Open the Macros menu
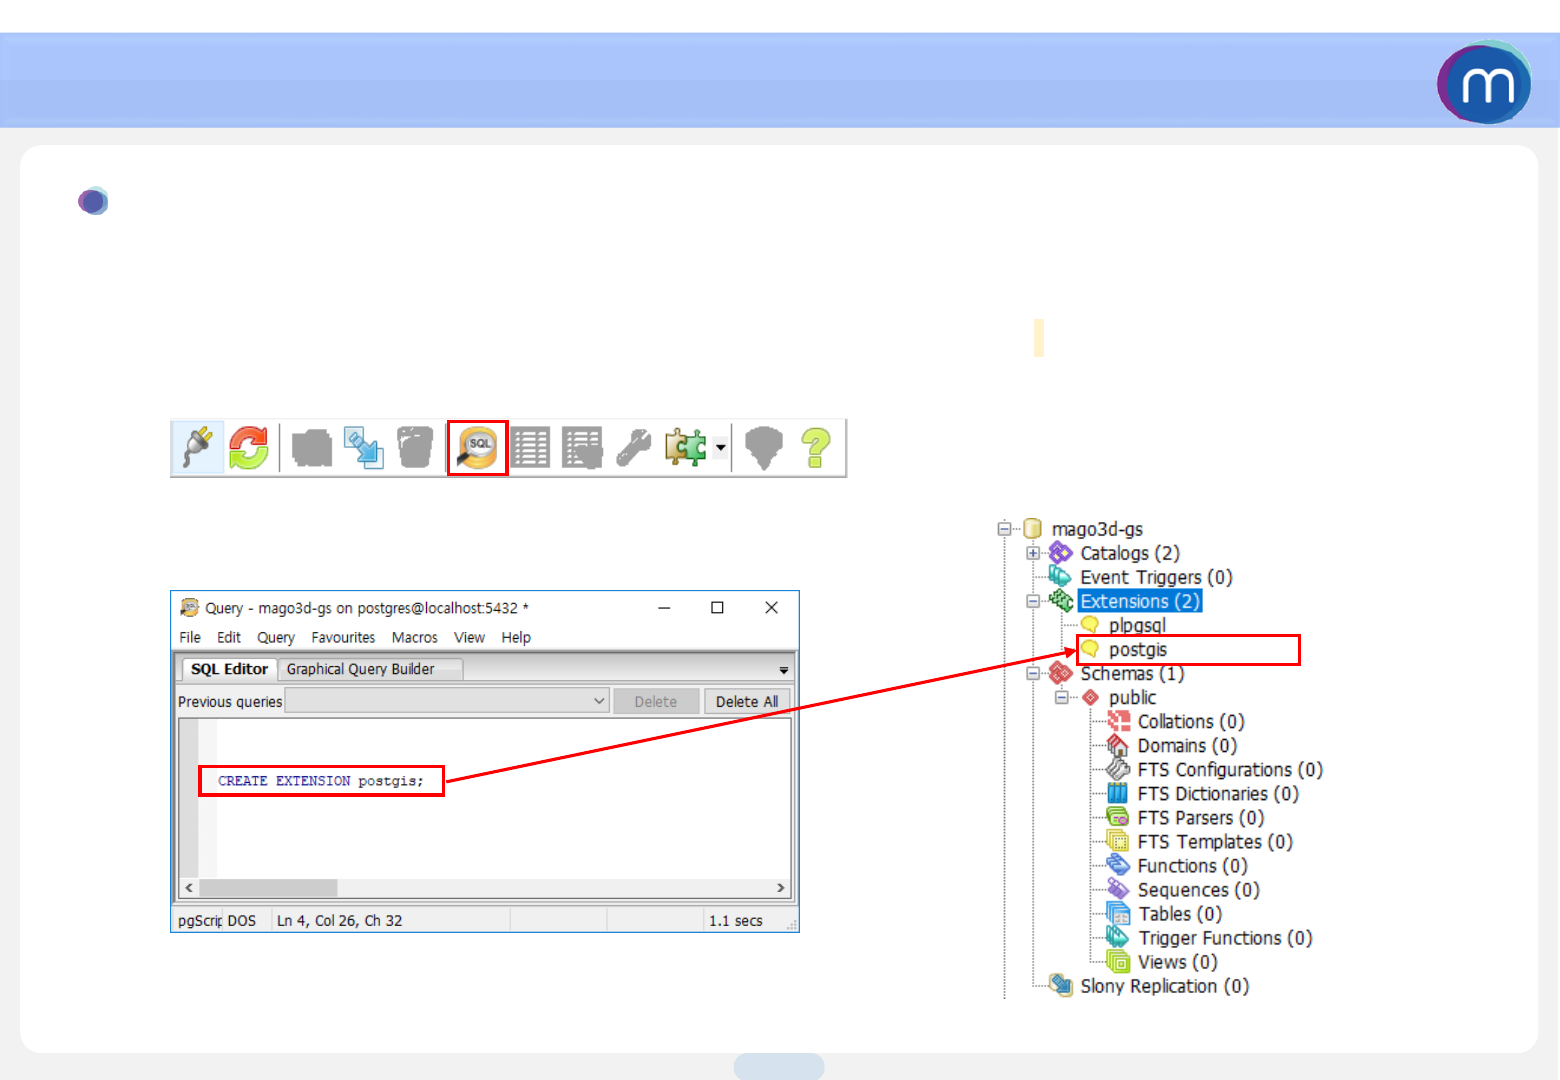 point(415,637)
